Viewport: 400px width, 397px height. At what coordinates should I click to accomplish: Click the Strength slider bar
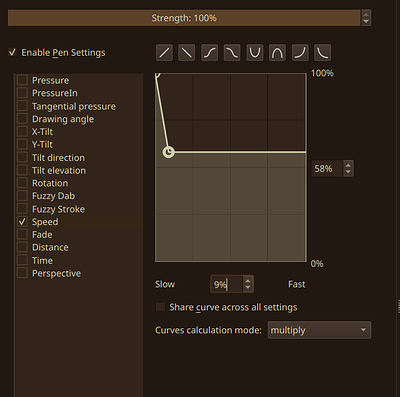184,18
